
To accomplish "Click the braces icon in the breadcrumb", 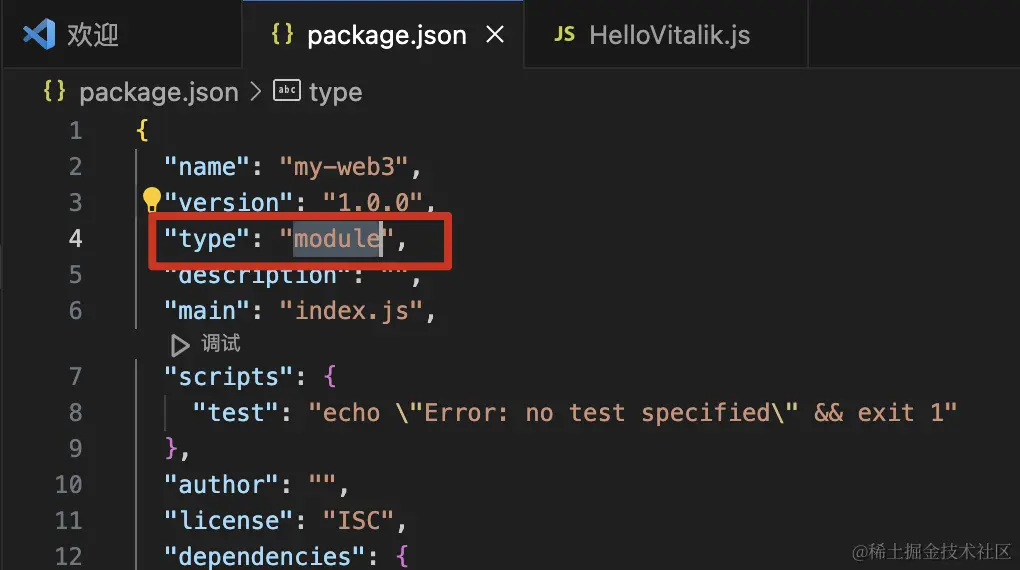I will 54,92.
